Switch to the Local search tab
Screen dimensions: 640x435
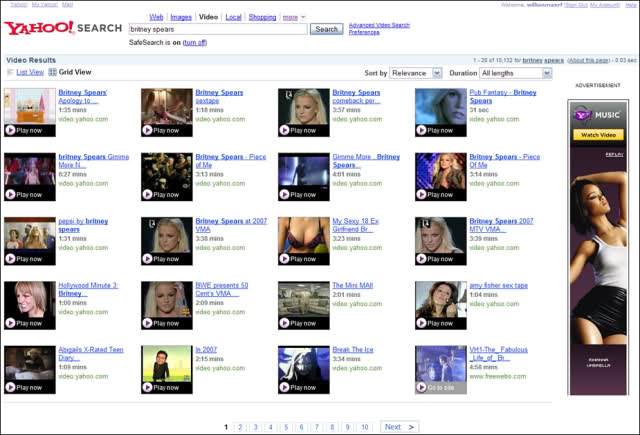click(x=233, y=17)
